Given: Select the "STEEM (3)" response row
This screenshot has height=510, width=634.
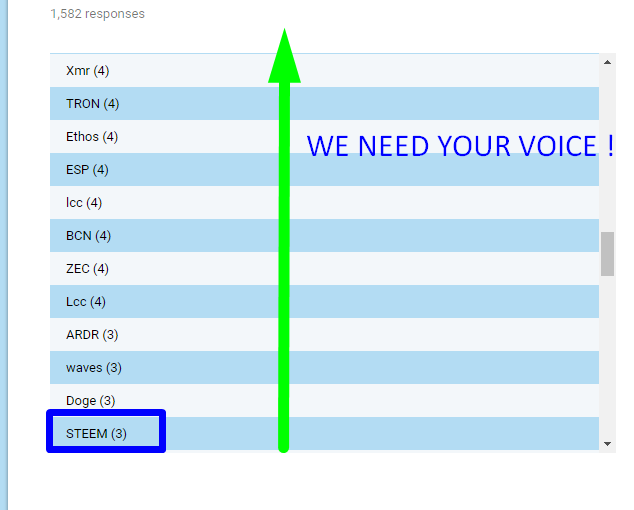Looking at the screenshot, I should click(x=324, y=434).
